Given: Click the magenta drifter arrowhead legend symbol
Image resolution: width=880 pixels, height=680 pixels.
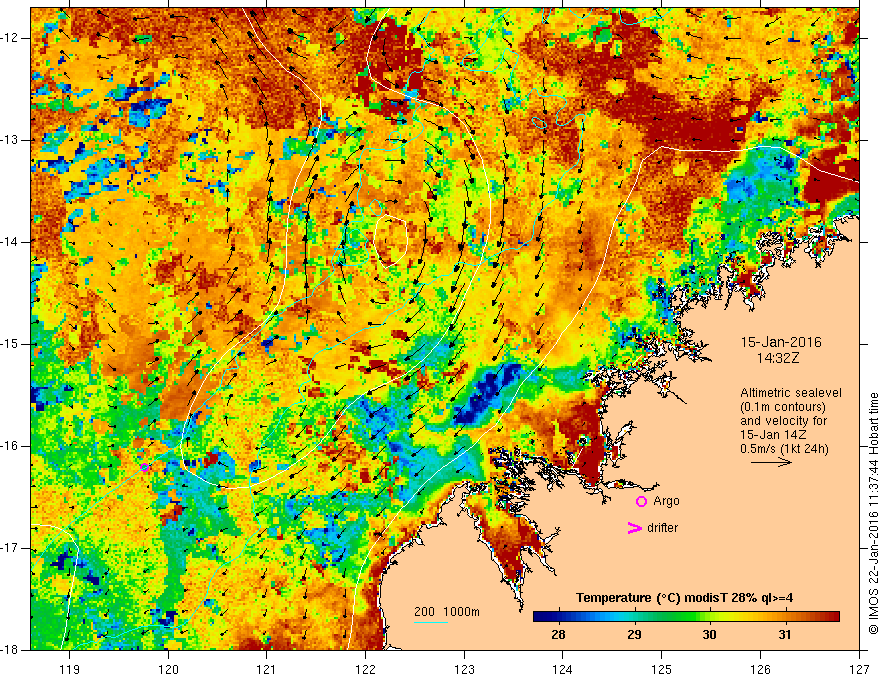Looking at the screenshot, I should click(634, 528).
